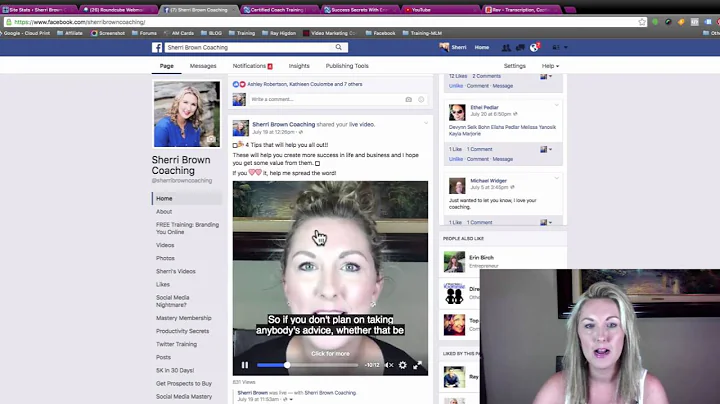Image resolution: width=720 pixels, height=404 pixels.
Task: Open the Screenshot bookmark
Action: pos(108,33)
